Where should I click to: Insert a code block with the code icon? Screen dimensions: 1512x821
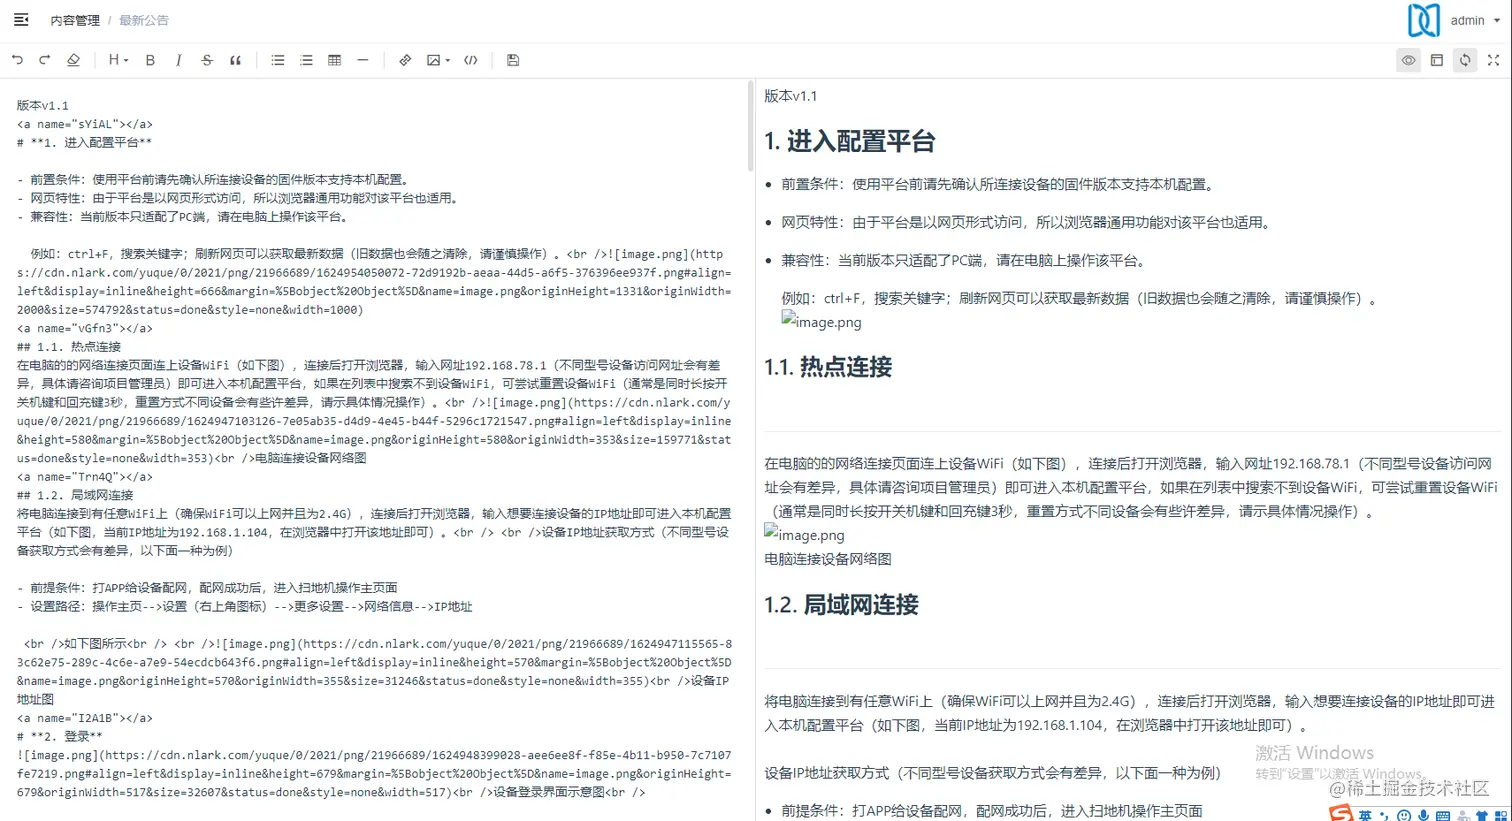[470, 60]
